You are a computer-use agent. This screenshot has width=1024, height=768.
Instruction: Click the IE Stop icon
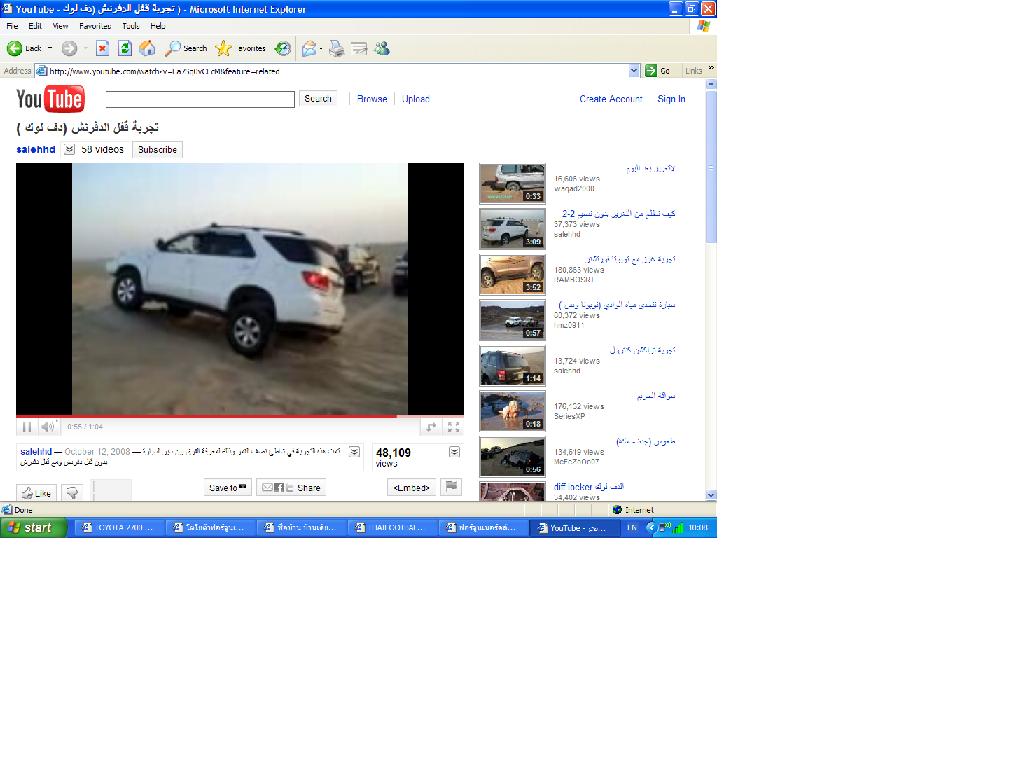[x=102, y=48]
